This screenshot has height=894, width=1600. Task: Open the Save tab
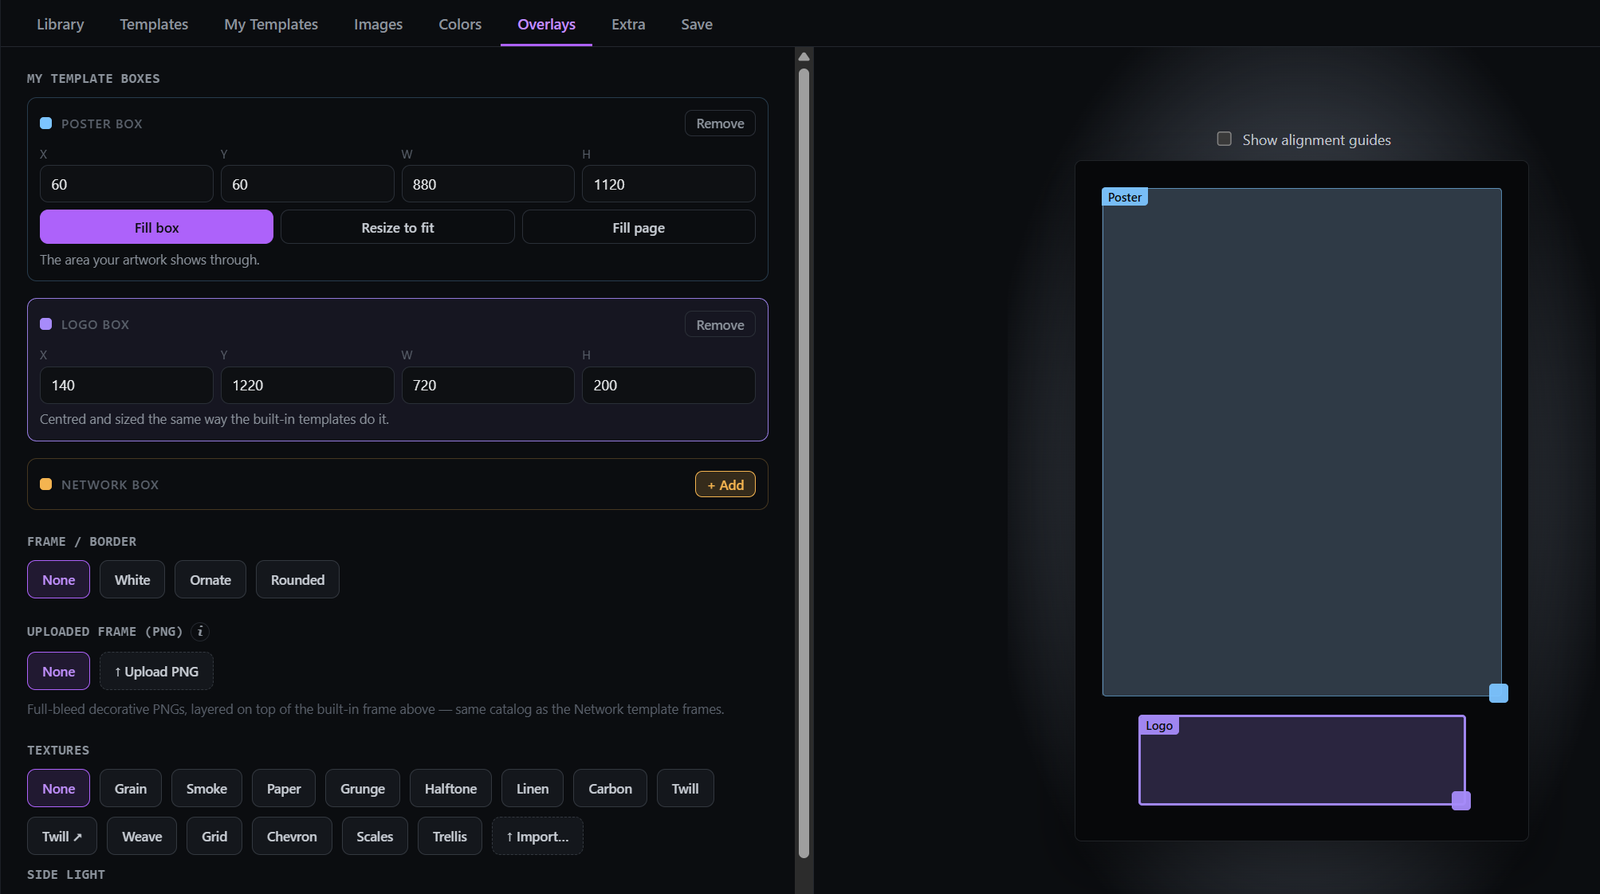(x=697, y=24)
